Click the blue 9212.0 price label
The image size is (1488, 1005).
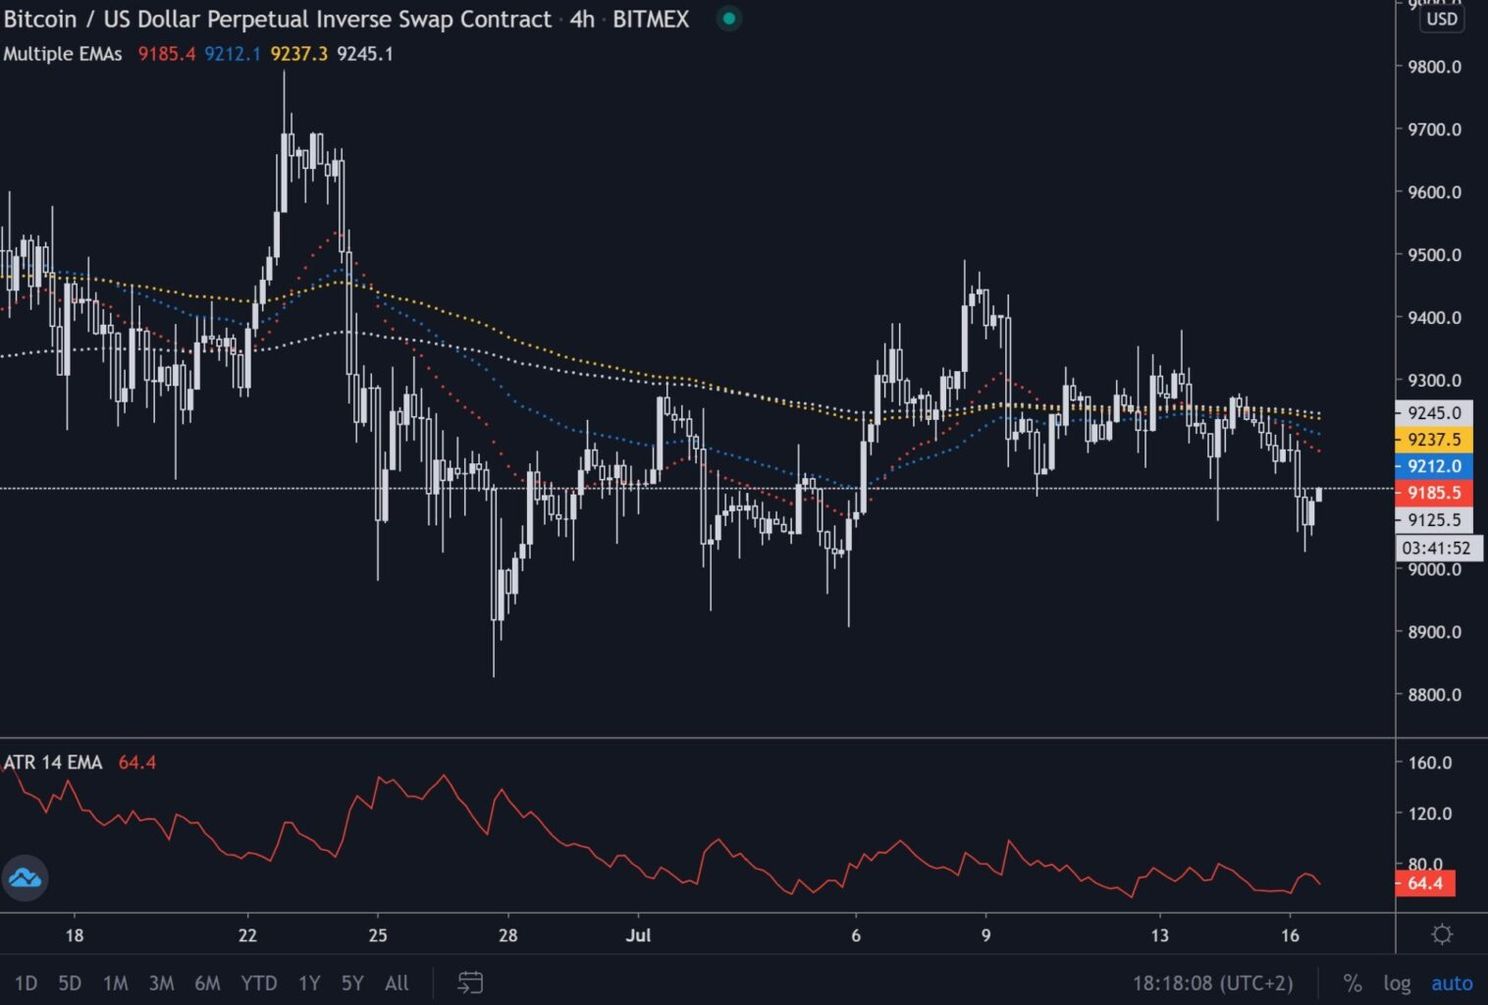tap(1434, 466)
